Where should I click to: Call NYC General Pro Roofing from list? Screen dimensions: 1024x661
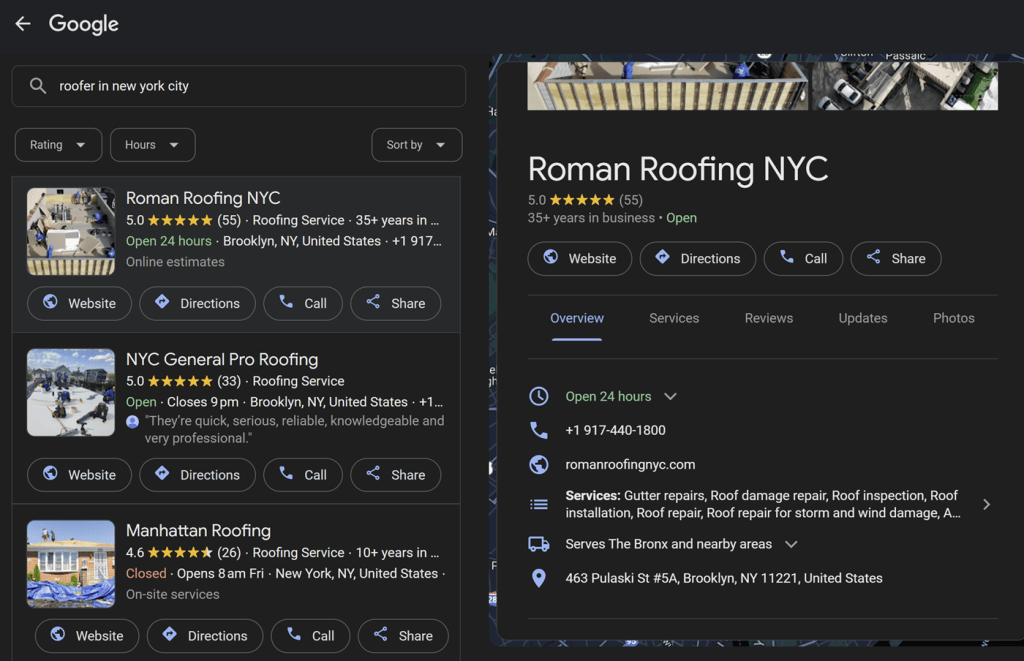303,475
